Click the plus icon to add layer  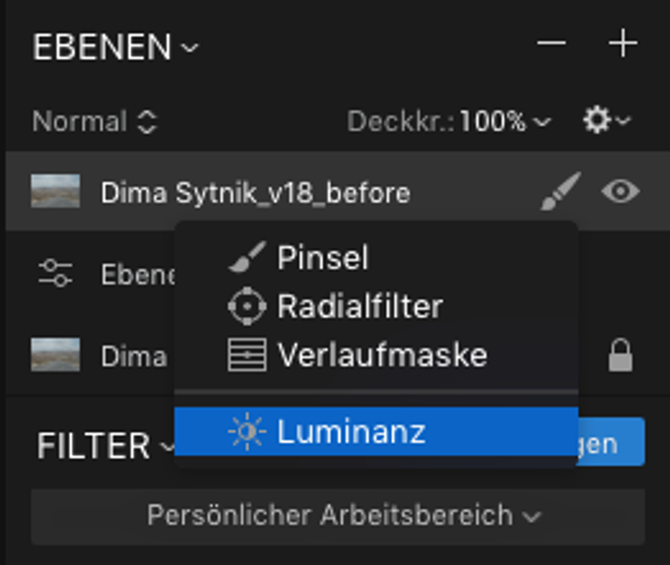pos(623,43)
